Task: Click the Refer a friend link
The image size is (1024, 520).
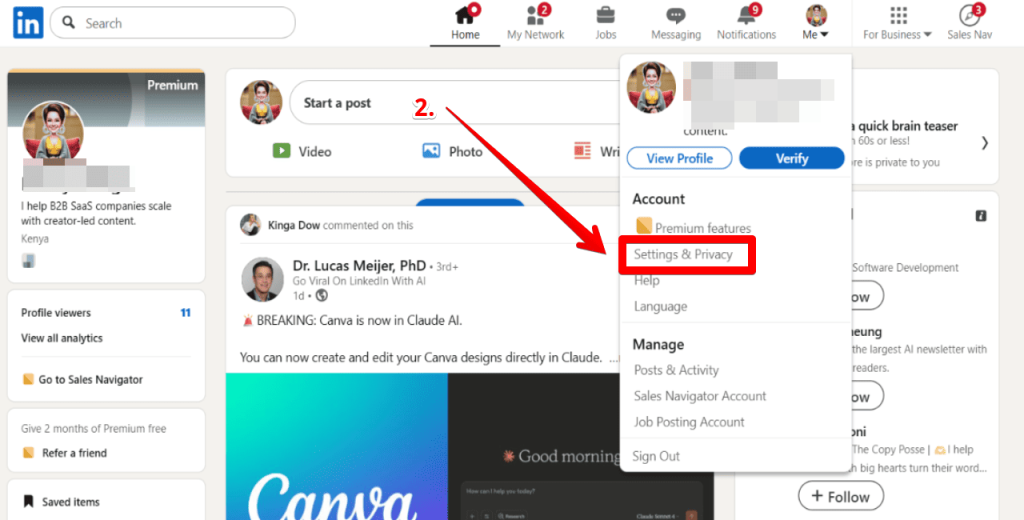Action: (74, 453)
